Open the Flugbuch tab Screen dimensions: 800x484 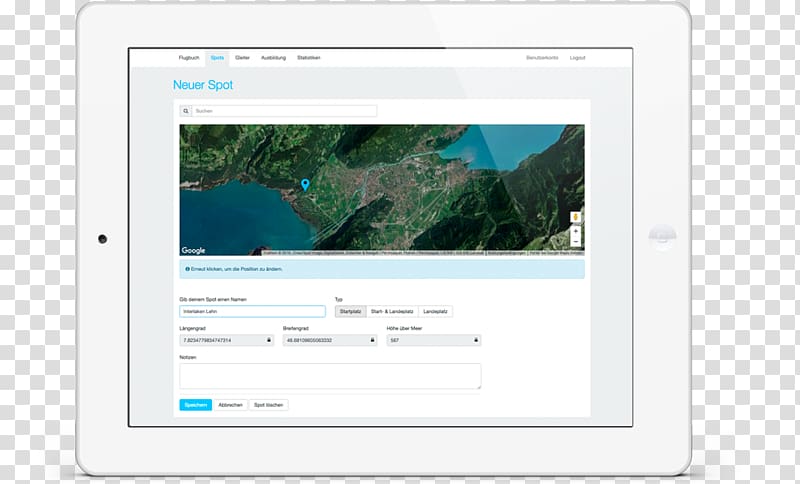coord(189,58)
